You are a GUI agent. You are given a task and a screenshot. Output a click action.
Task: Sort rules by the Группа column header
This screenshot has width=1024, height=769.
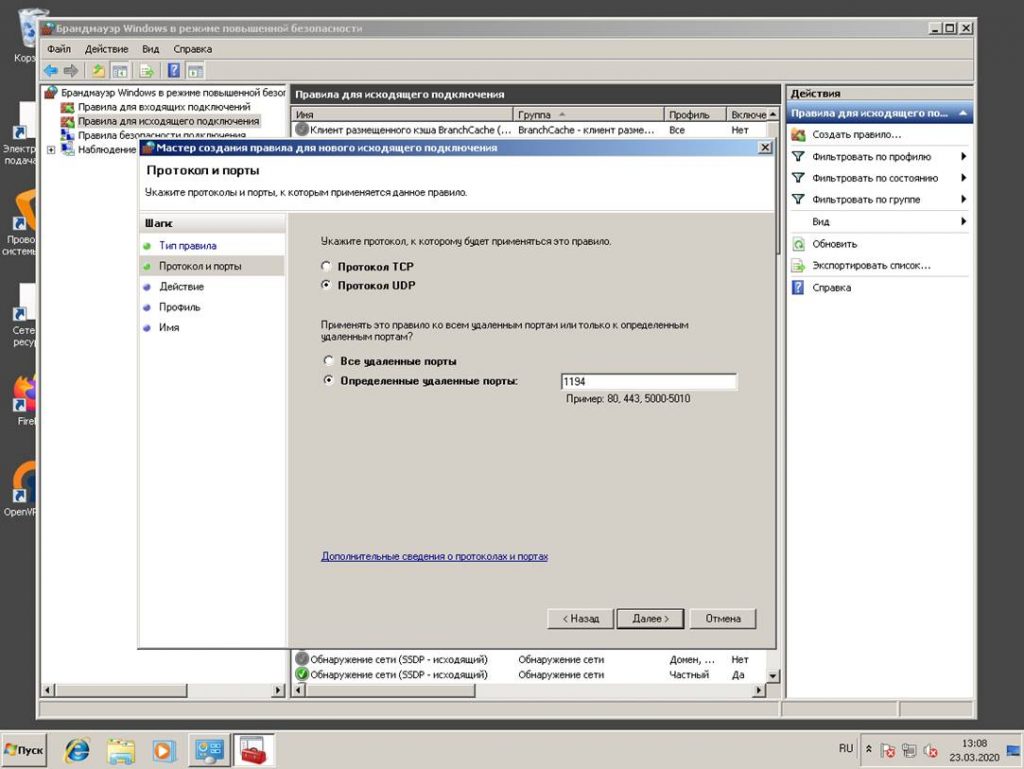(x=588, y=114)
